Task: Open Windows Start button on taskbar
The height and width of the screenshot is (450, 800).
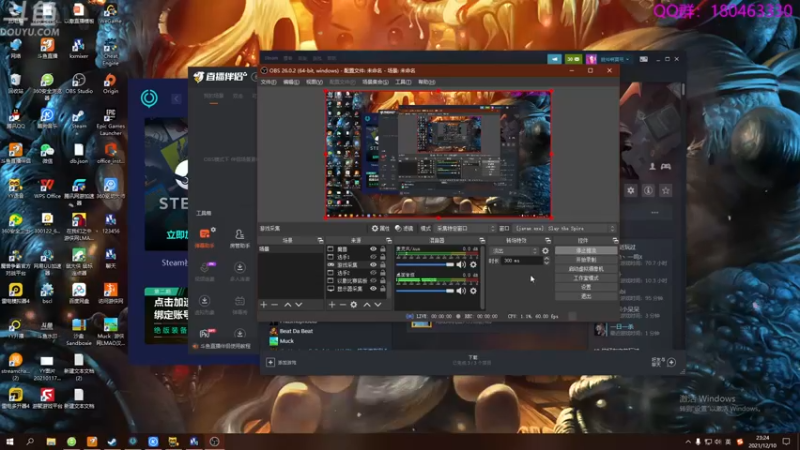Action: point(9,441)
